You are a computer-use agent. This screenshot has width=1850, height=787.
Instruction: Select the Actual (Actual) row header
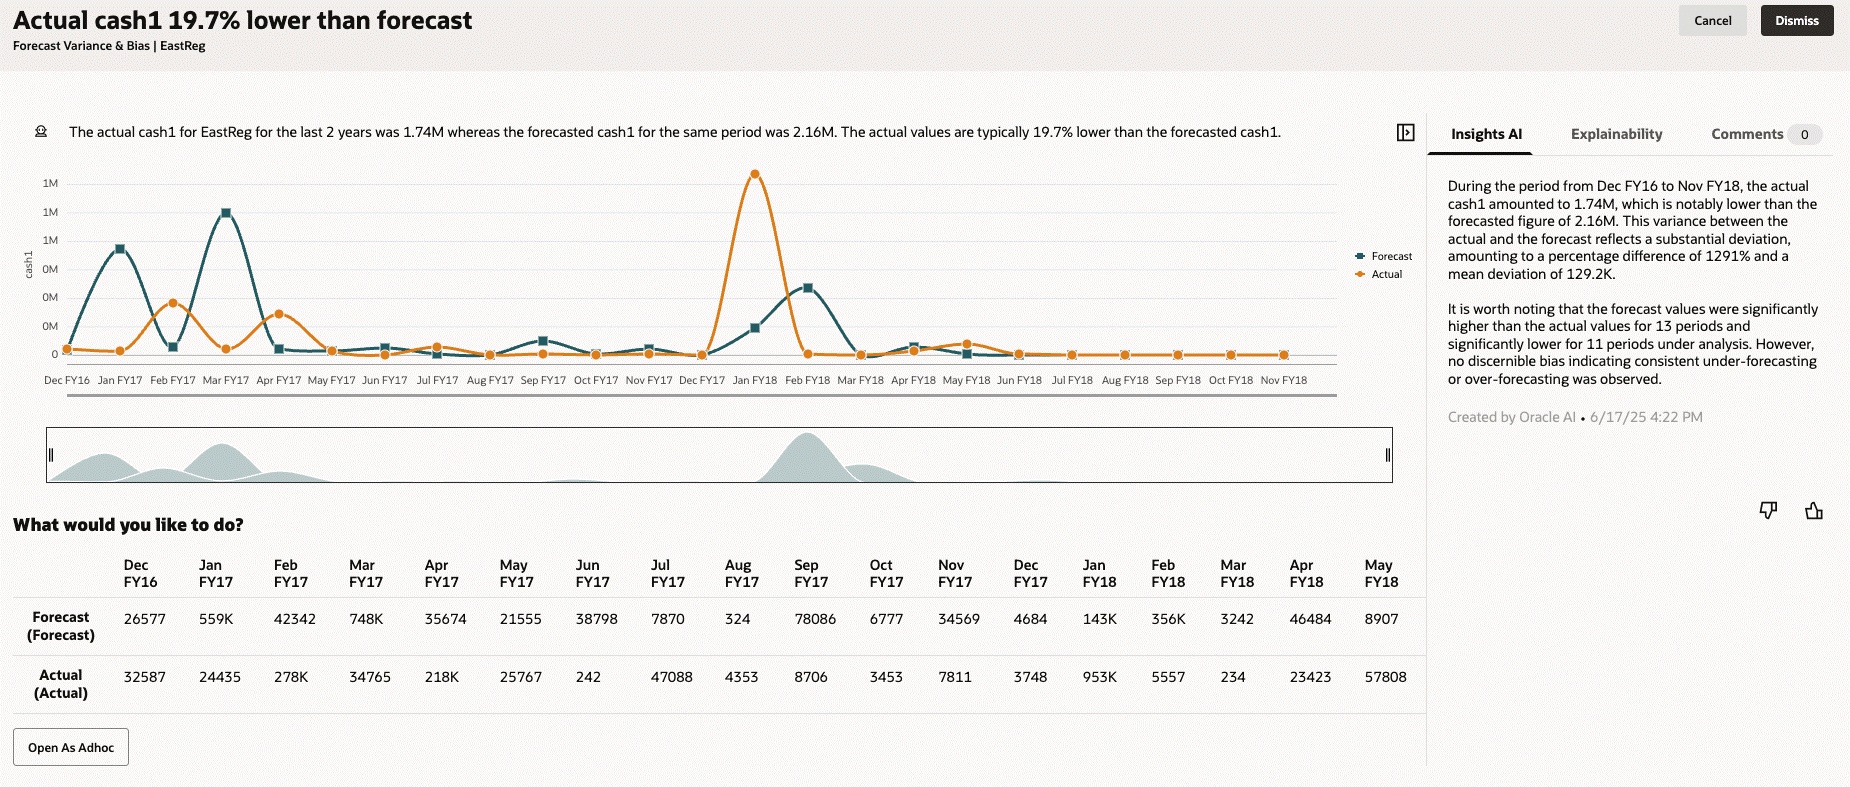pos(61,684)
